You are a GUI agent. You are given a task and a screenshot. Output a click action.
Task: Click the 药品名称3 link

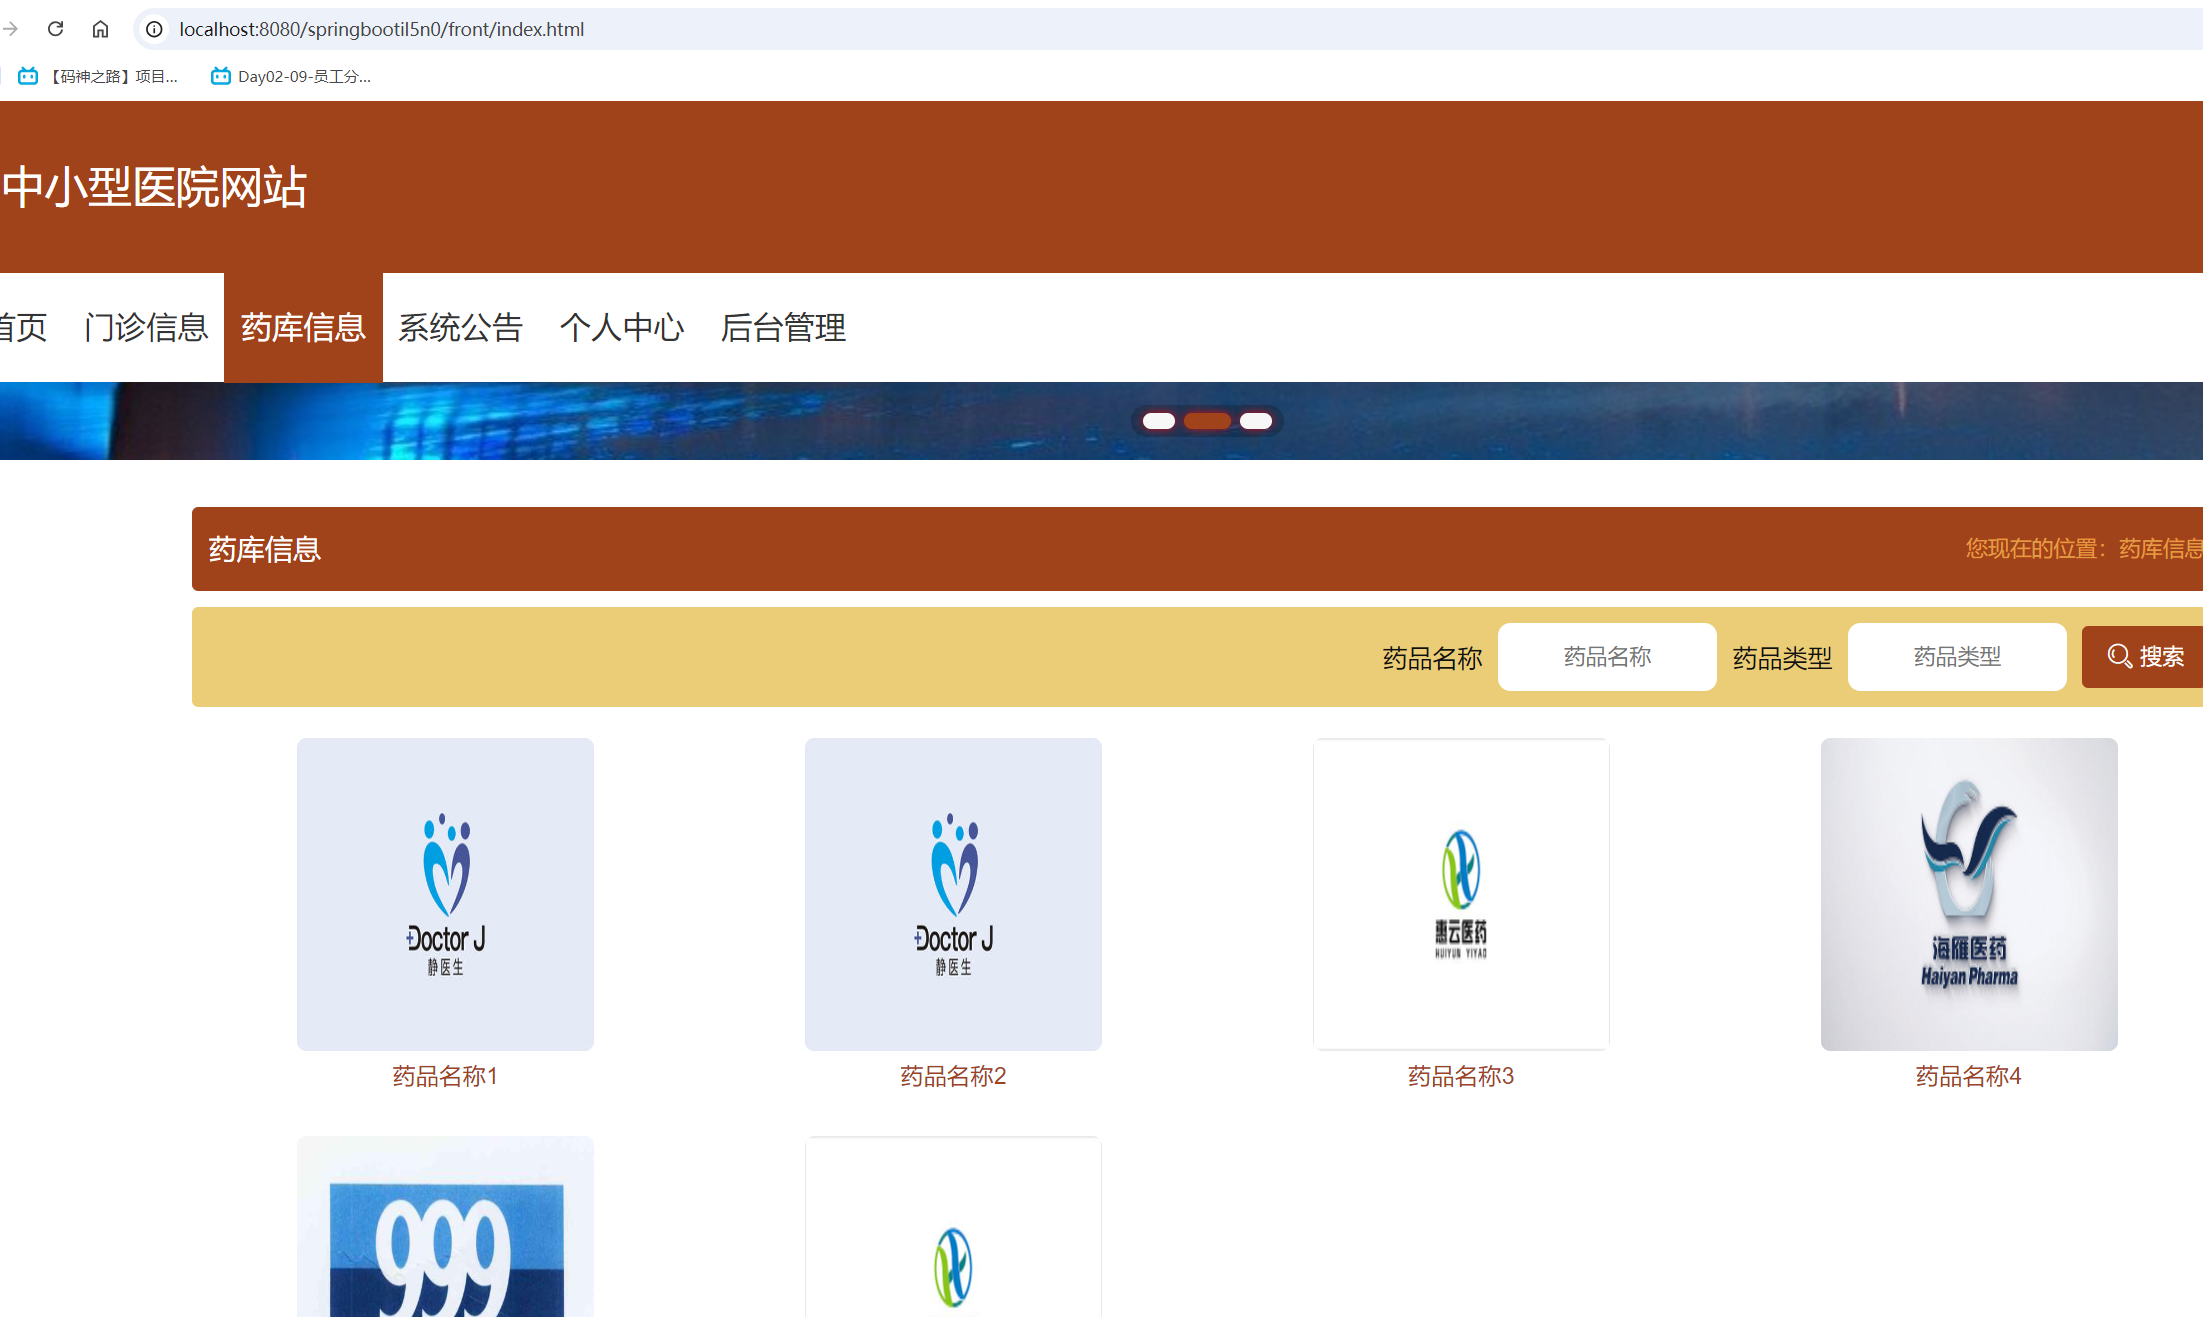click(1460, 1075)
